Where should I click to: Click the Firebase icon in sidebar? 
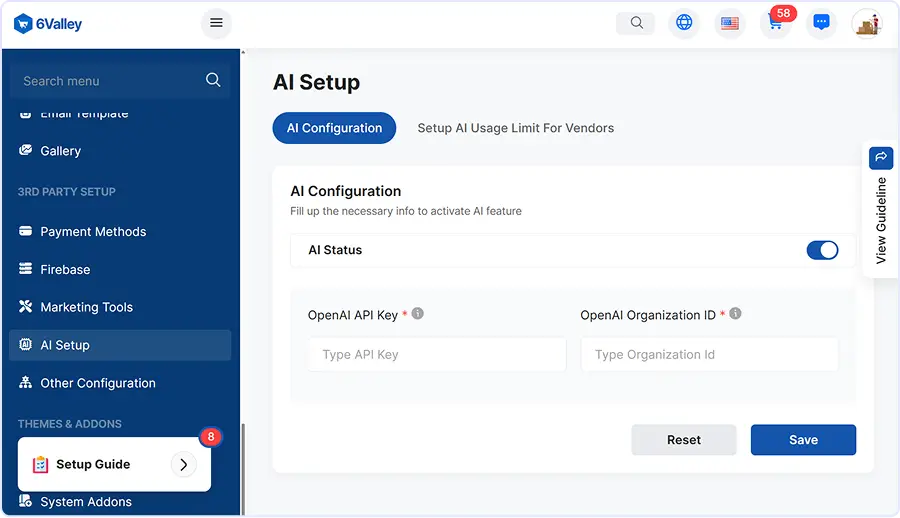[25, 269]
